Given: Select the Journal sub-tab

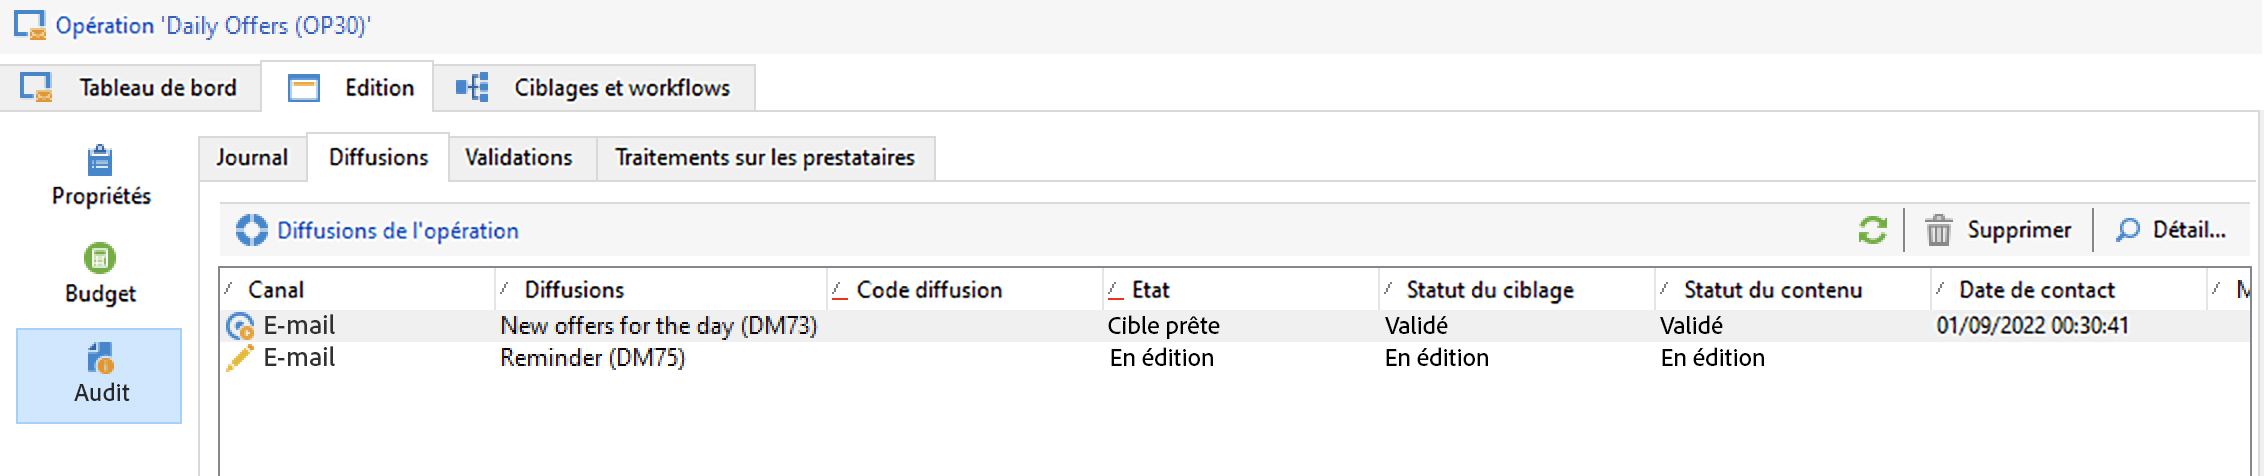Looking at the screenshot, I should 252,158.
